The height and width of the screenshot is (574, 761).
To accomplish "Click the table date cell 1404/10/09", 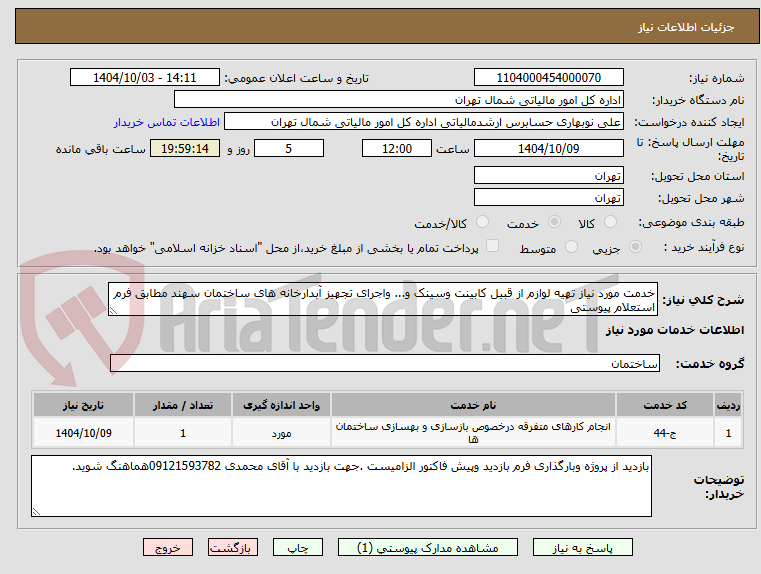I will [83, 433].
